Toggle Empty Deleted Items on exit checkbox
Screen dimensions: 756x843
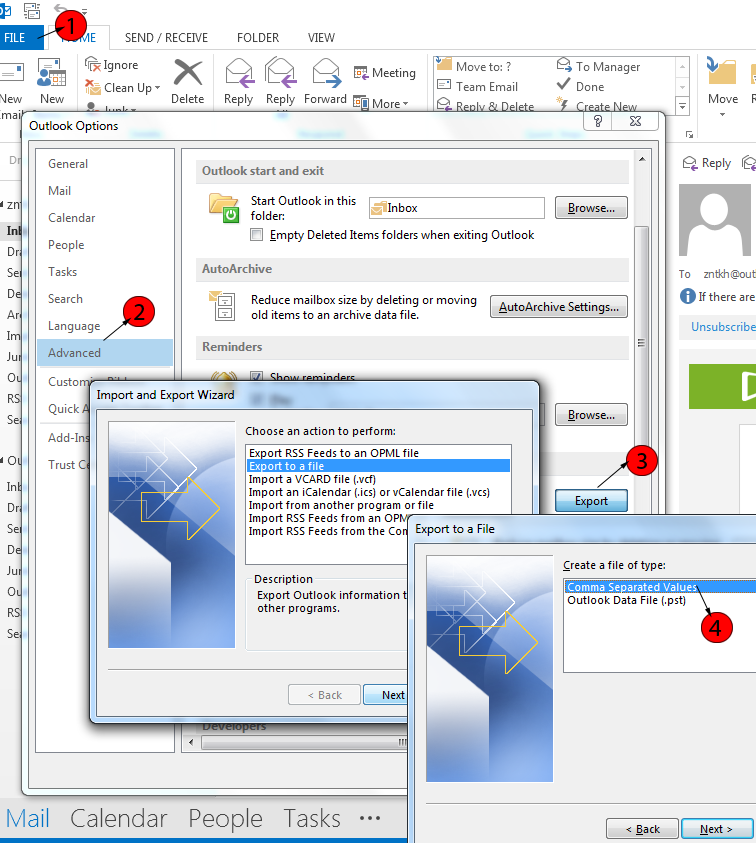tap(257, 235)
